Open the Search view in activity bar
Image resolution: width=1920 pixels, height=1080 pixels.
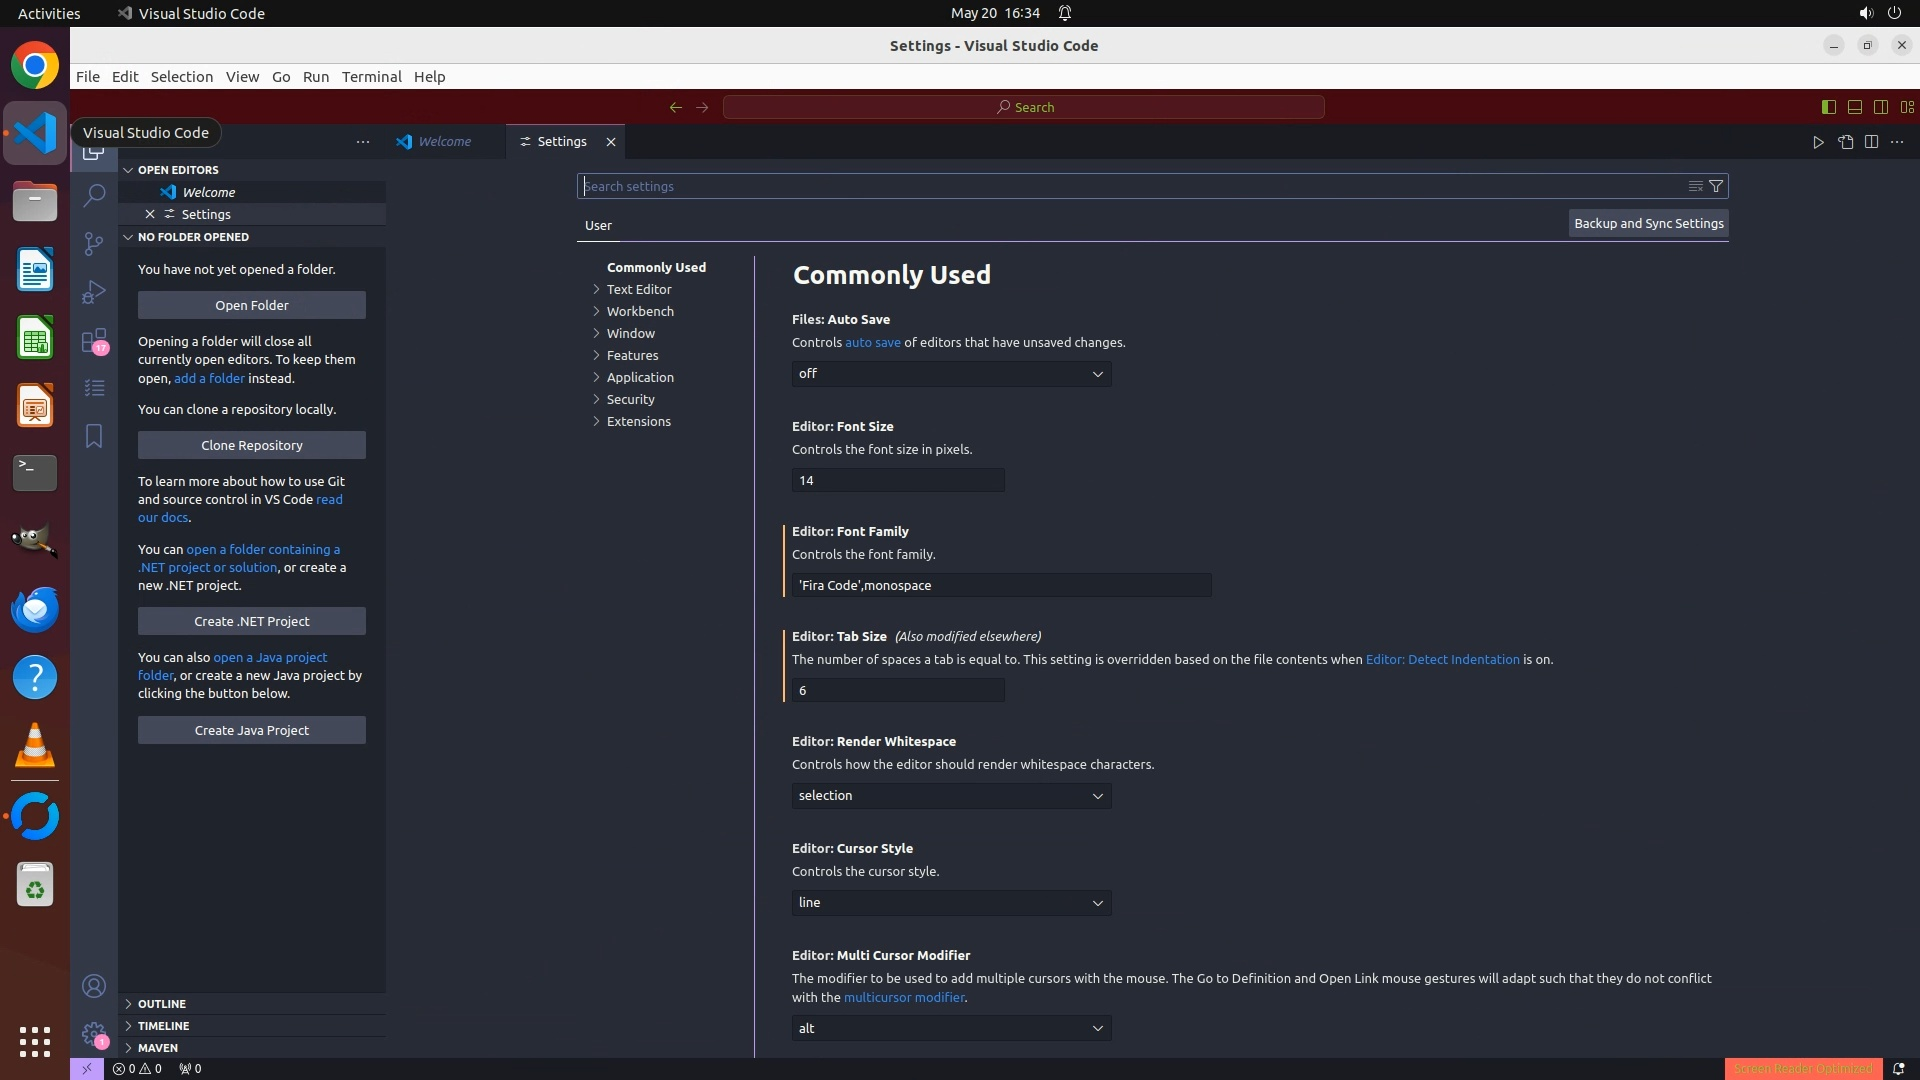click(94, 195)
